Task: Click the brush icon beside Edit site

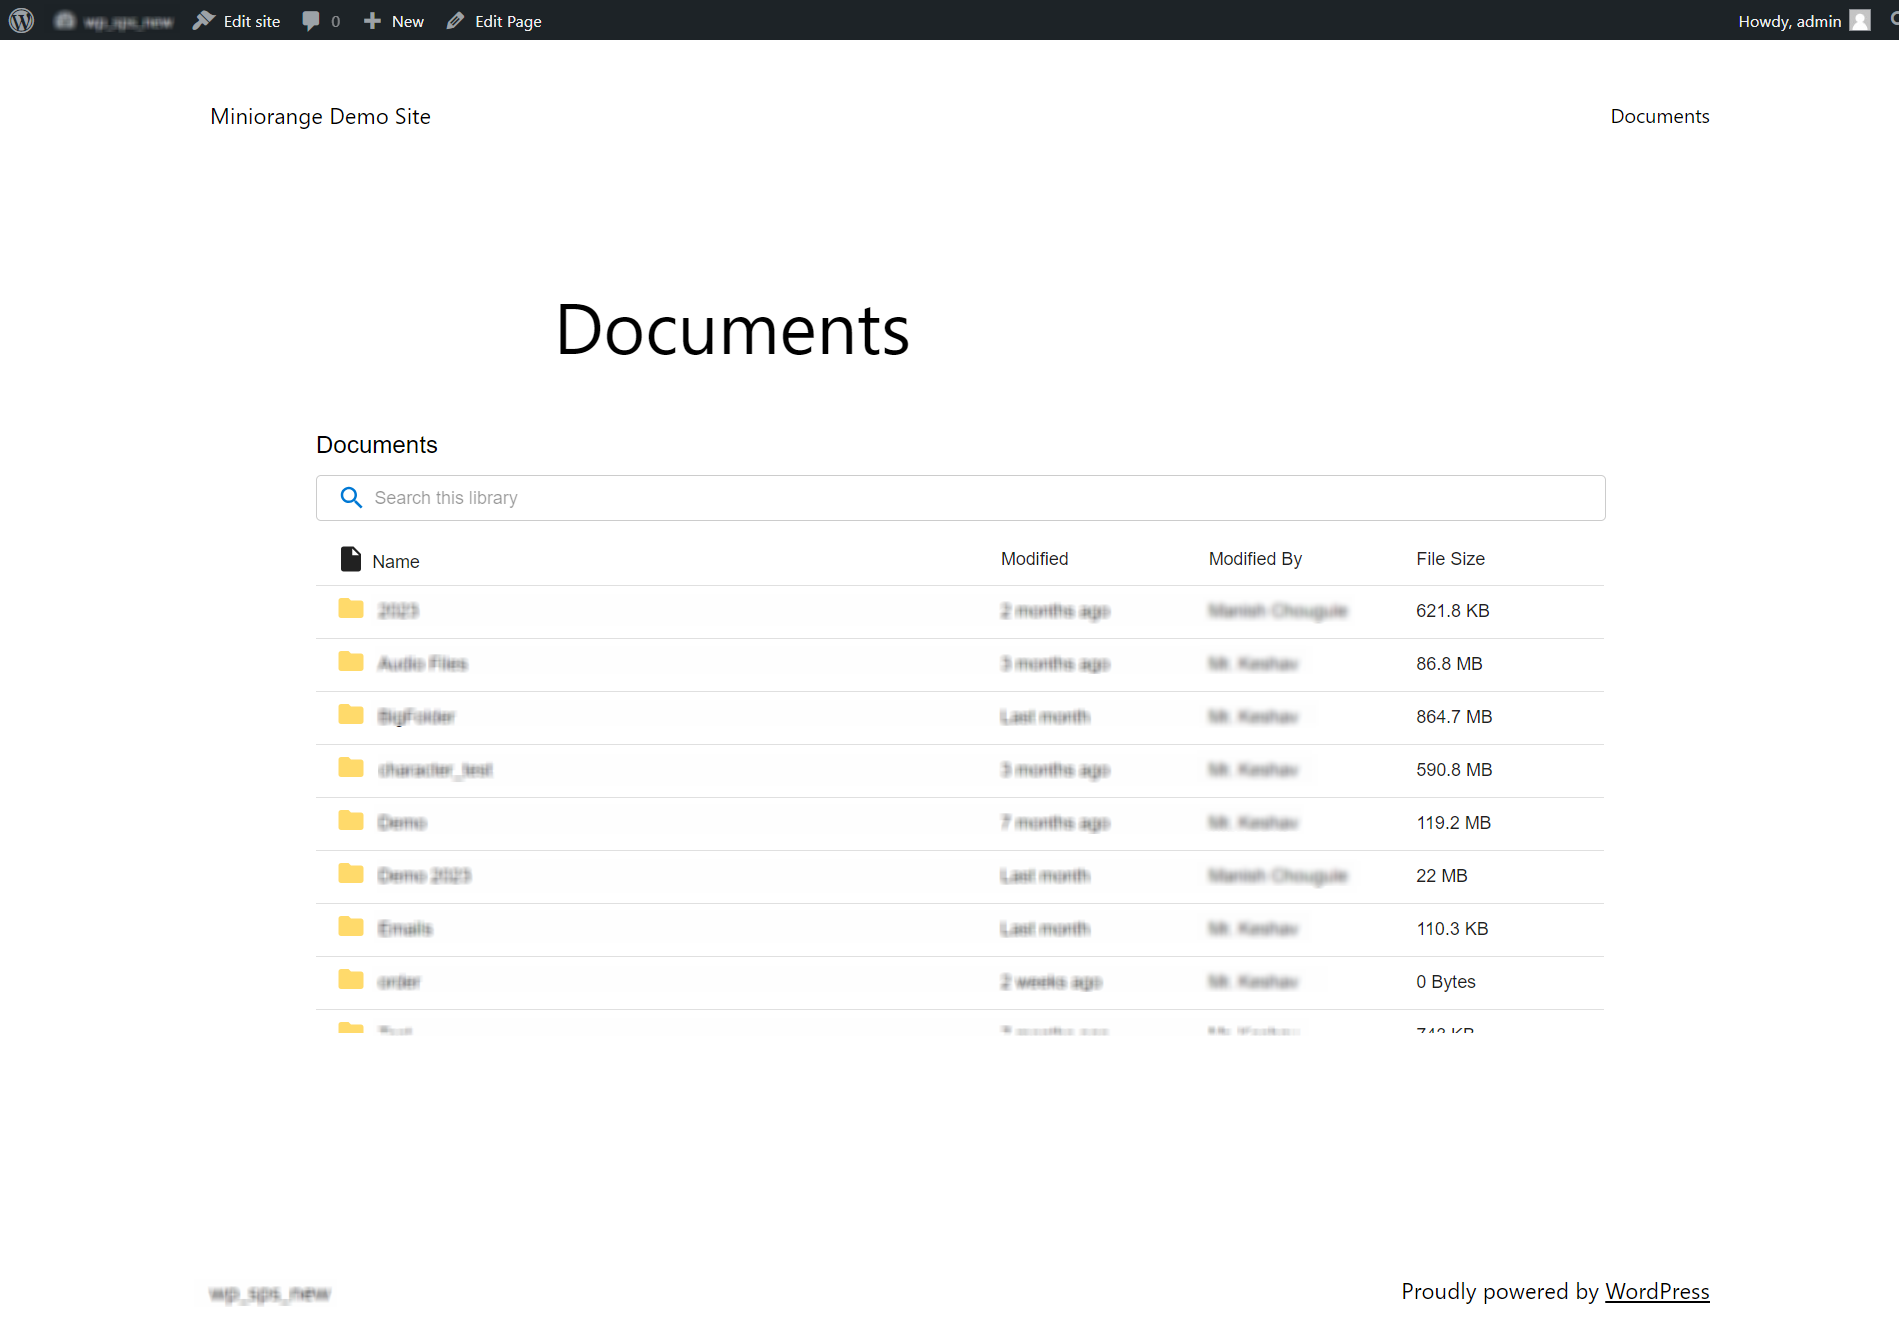Action: [204, 20]
